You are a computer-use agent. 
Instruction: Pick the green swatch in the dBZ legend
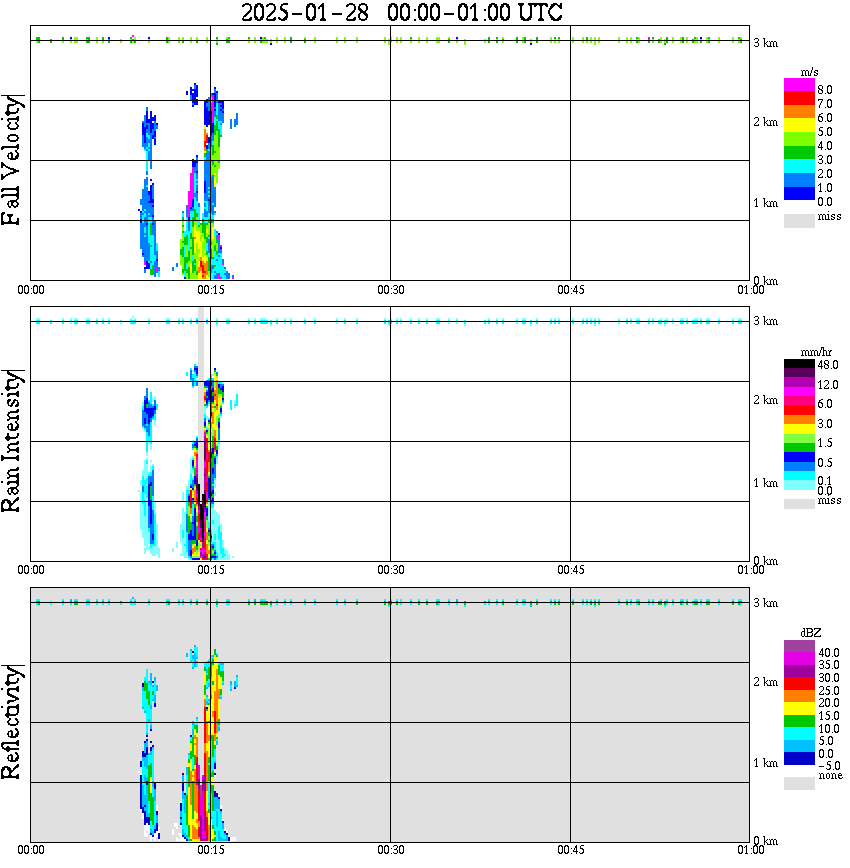coord(799,721)
